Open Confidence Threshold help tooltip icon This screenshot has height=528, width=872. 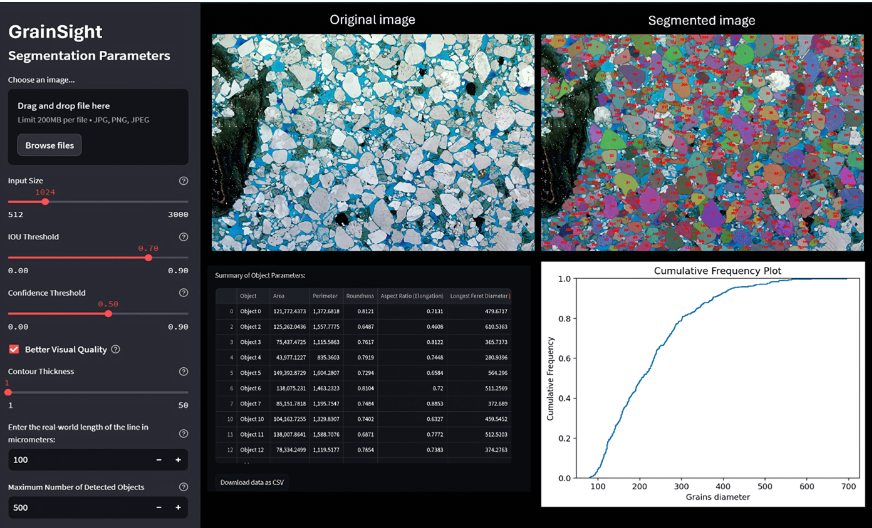pos(183,293)
